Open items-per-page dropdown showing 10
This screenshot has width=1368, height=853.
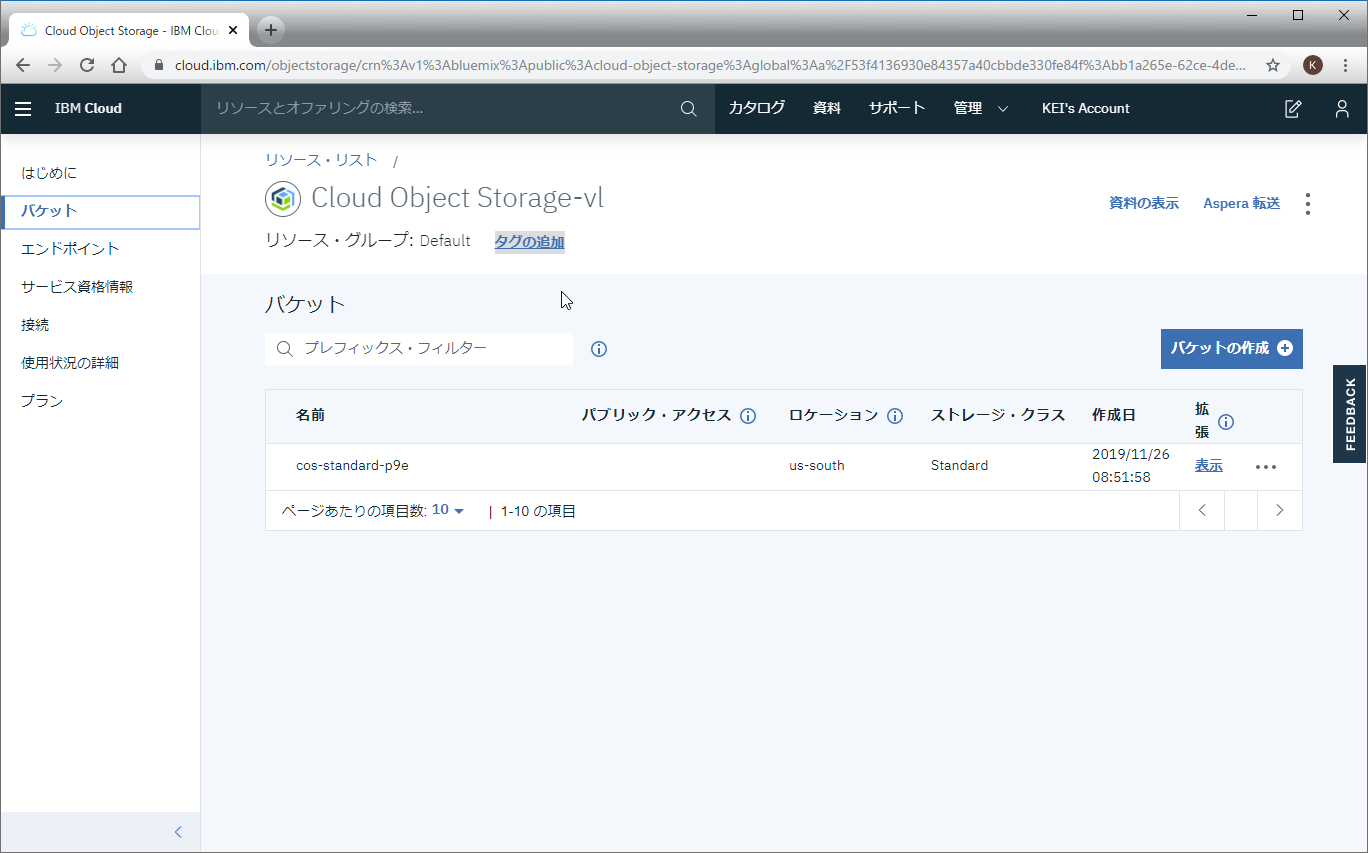tap(448, 511)
